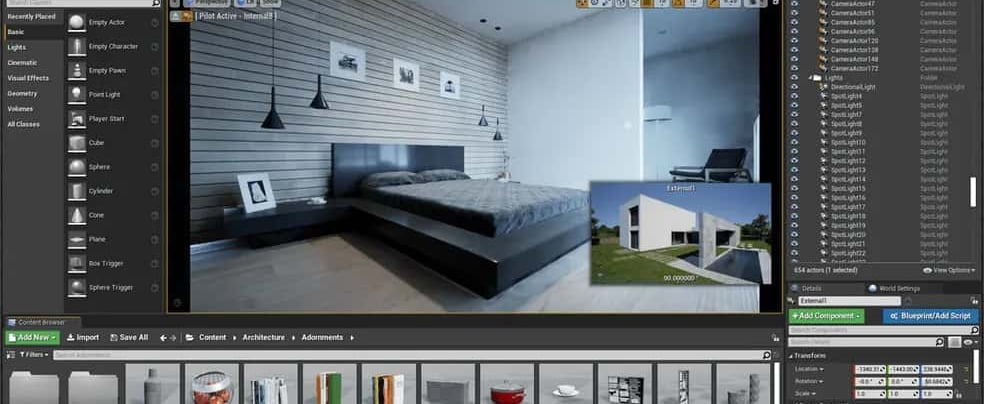984x404 pixels.
Task: Click the info icon beside Cube
Action: [154, 143]
